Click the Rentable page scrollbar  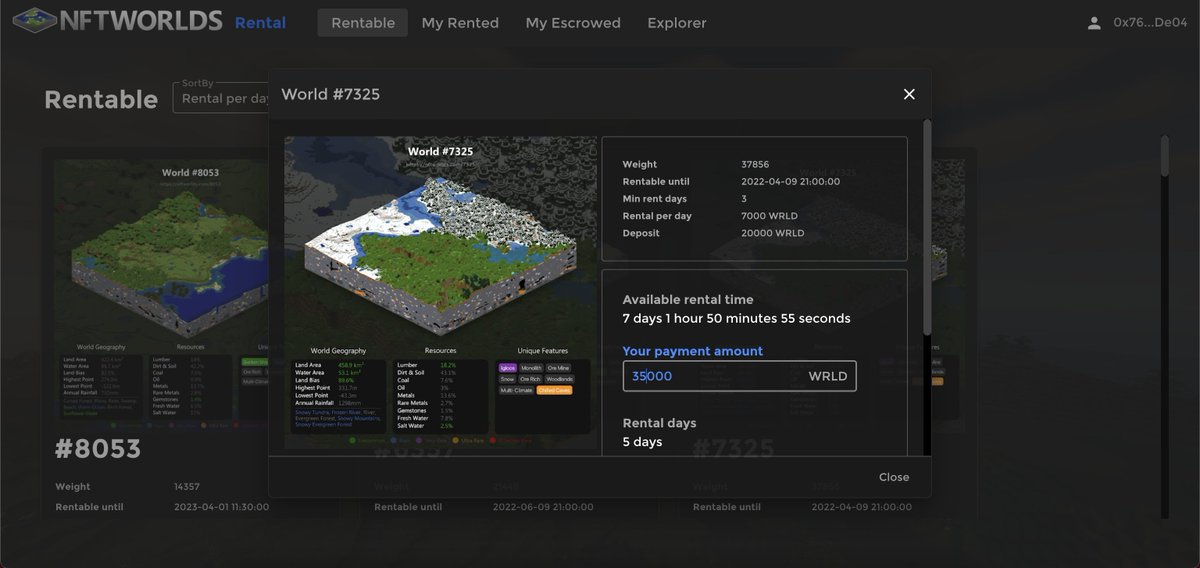pyautogui.click(x=1164, y=155)
